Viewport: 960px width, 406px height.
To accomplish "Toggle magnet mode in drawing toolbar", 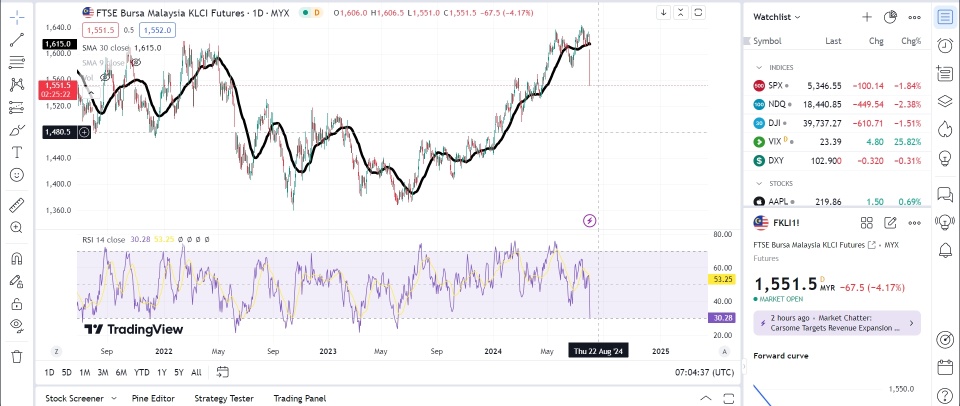I will tap(17, 258).
